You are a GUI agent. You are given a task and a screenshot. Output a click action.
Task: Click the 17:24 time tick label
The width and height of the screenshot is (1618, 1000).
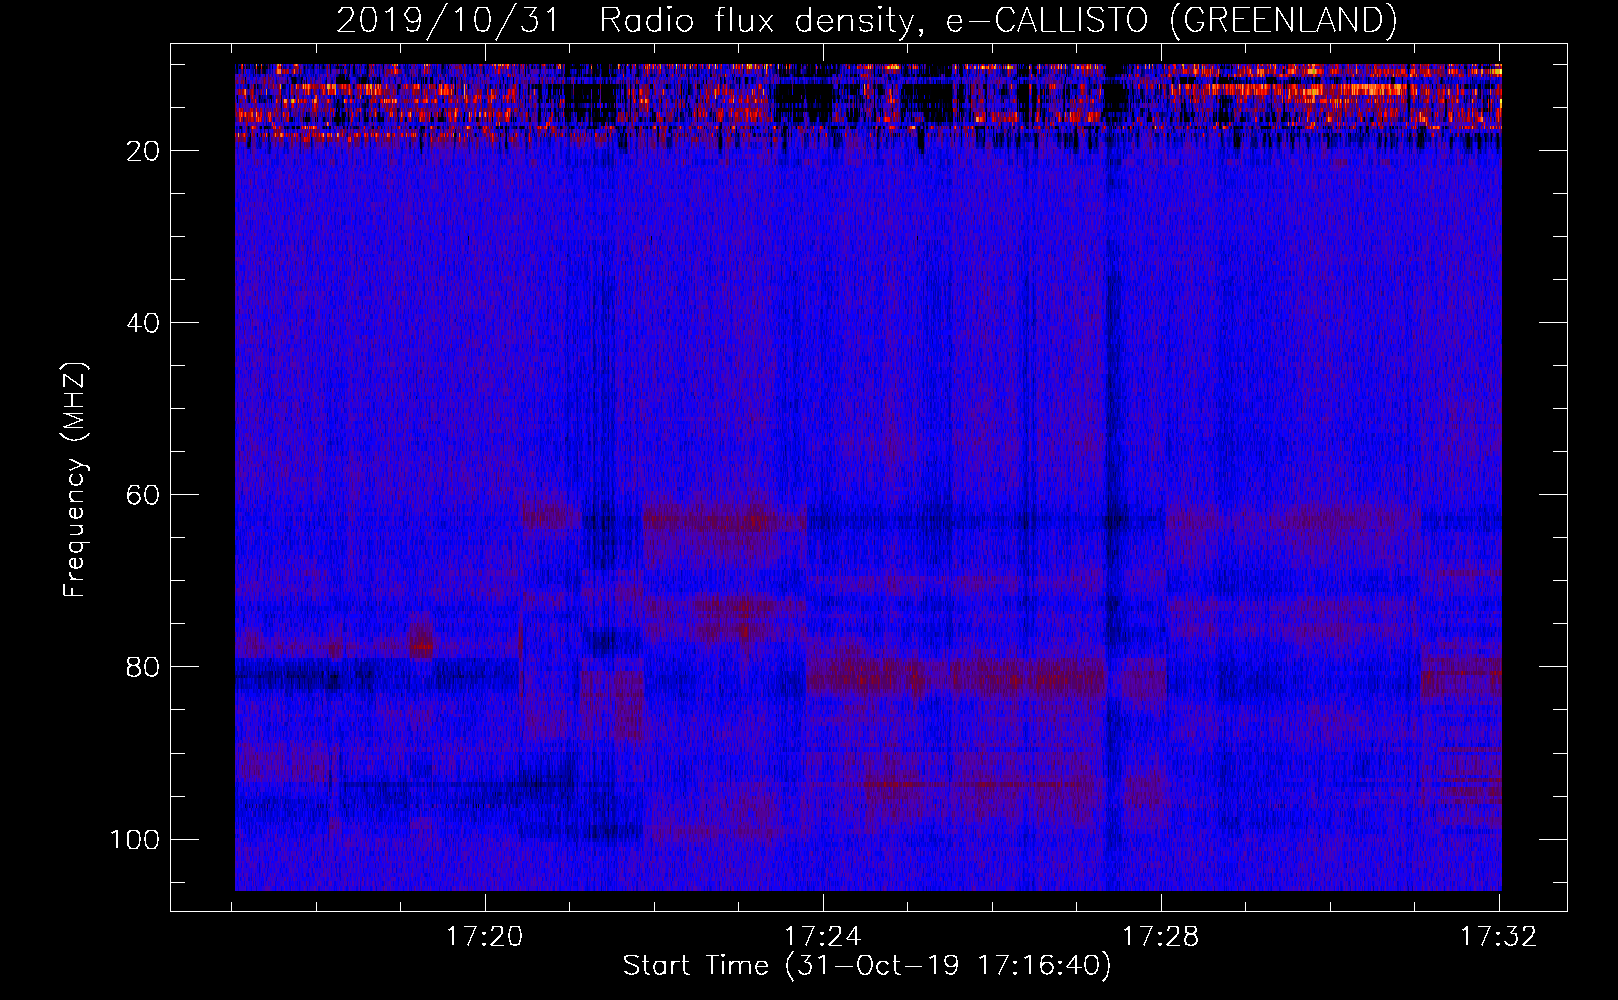click(x=822, y=937)
